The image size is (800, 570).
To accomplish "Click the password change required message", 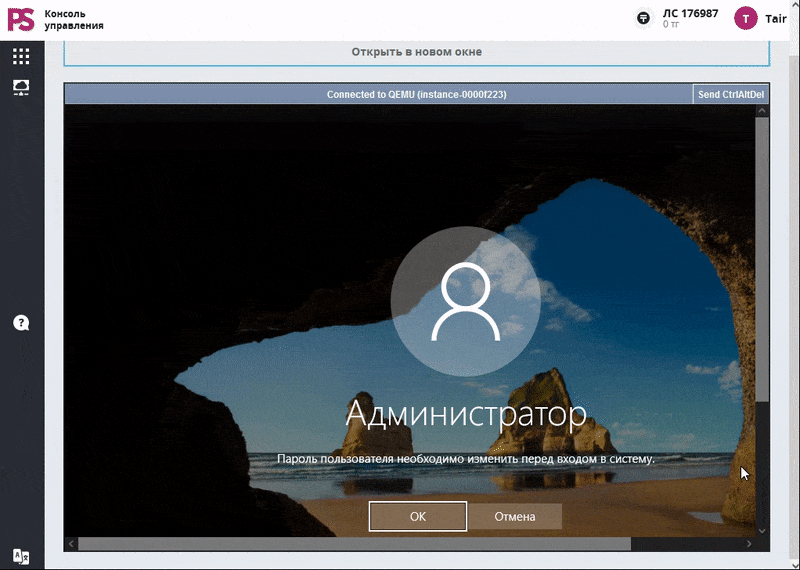I will (465, 459).
